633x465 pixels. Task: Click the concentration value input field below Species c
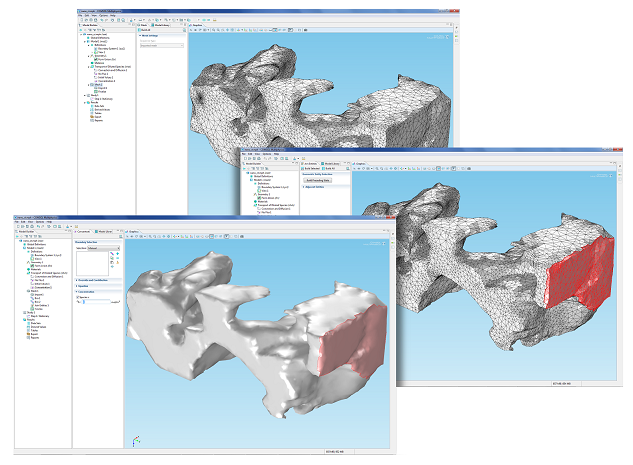96,302
